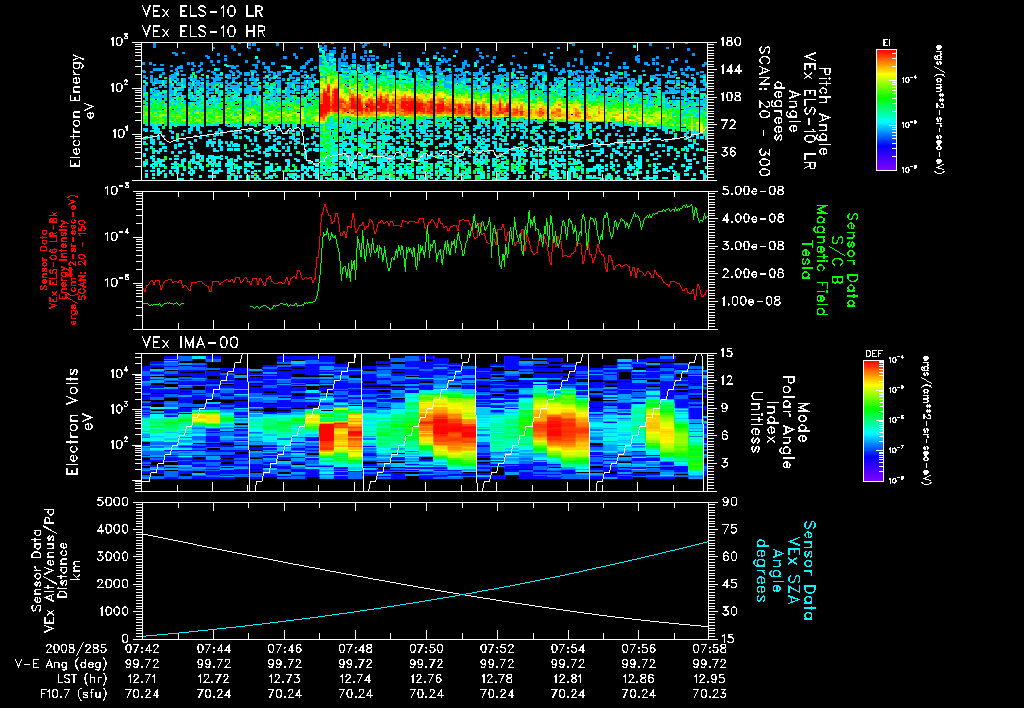Click the 07:48 time tick label
The width and height of the screenshot is (1024, 708).
(355, 649)
